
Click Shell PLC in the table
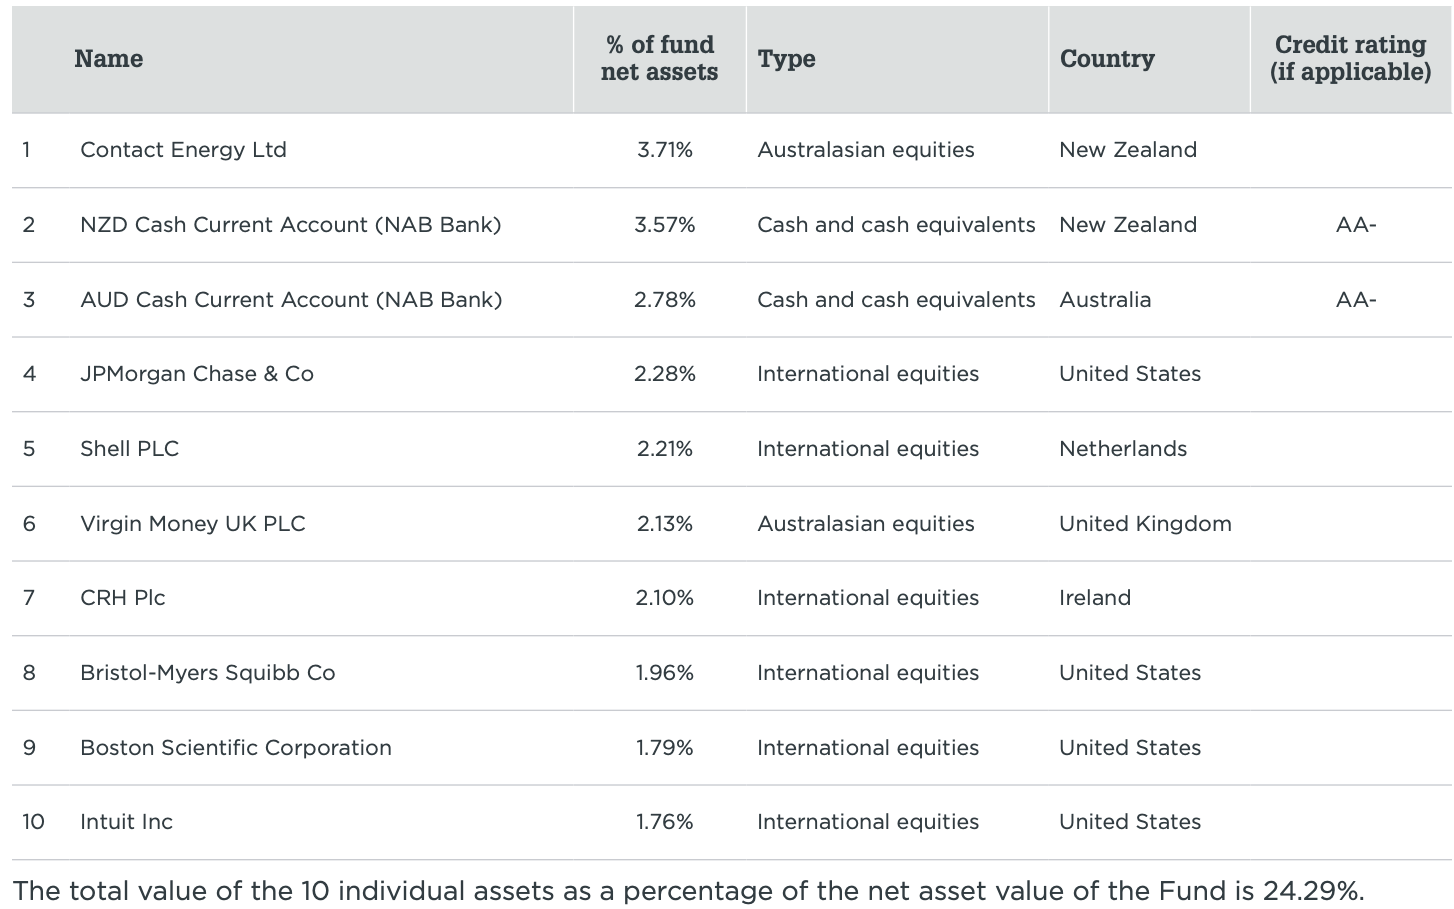pos(129,449)
